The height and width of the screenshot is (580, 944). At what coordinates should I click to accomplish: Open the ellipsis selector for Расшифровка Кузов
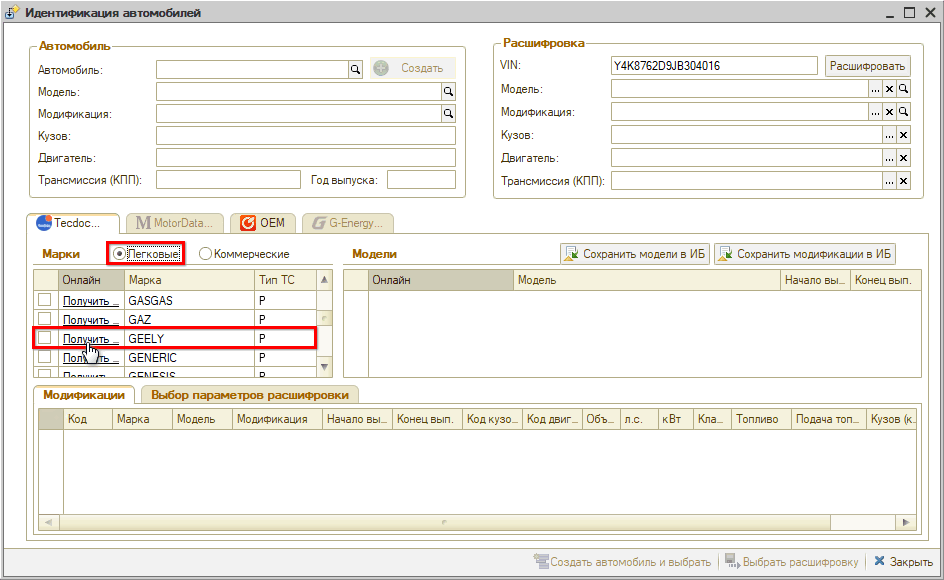pyautogui.click(x=889, y=135)
